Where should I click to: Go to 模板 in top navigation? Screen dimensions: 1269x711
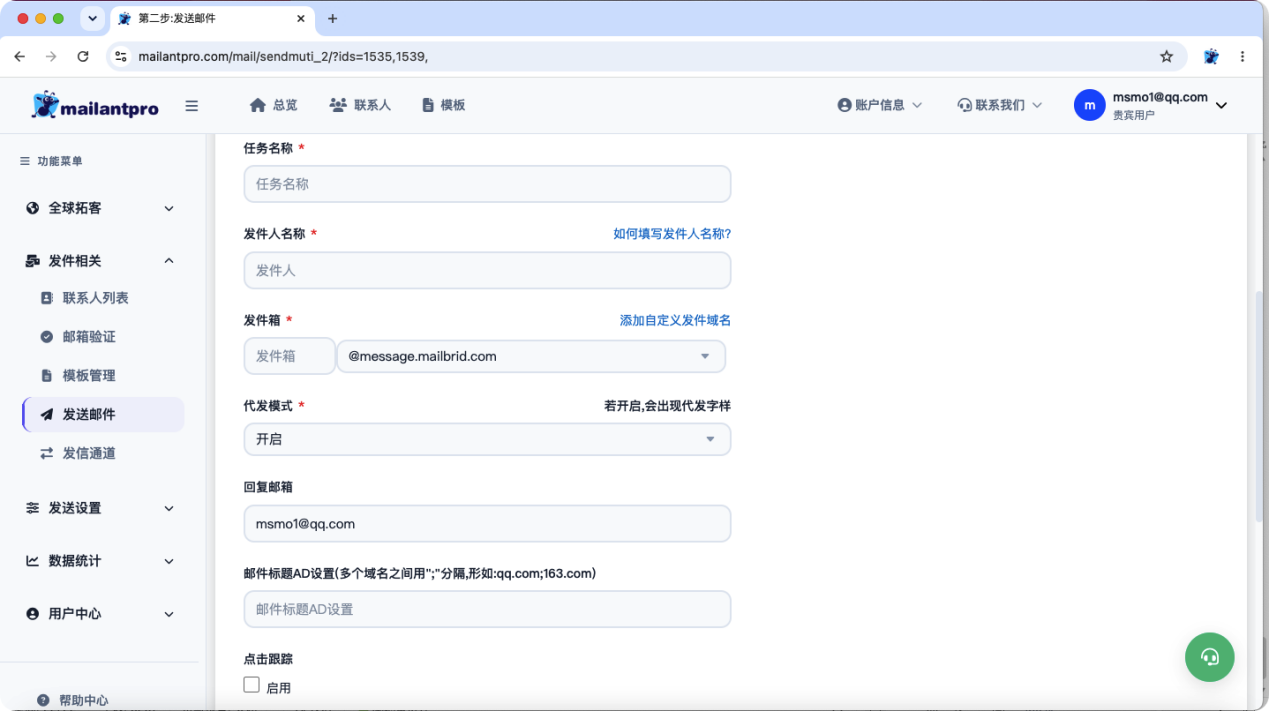click(444, 105)
